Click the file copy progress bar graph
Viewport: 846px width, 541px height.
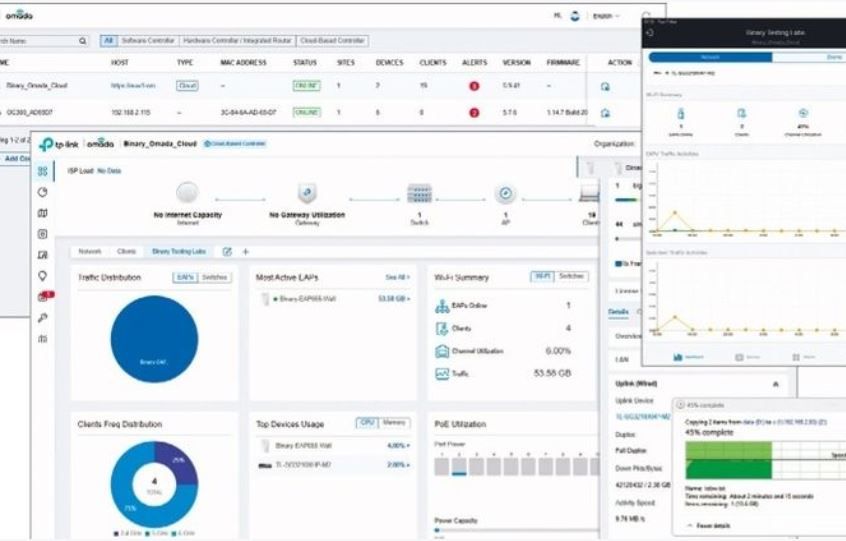coord(765,460)
